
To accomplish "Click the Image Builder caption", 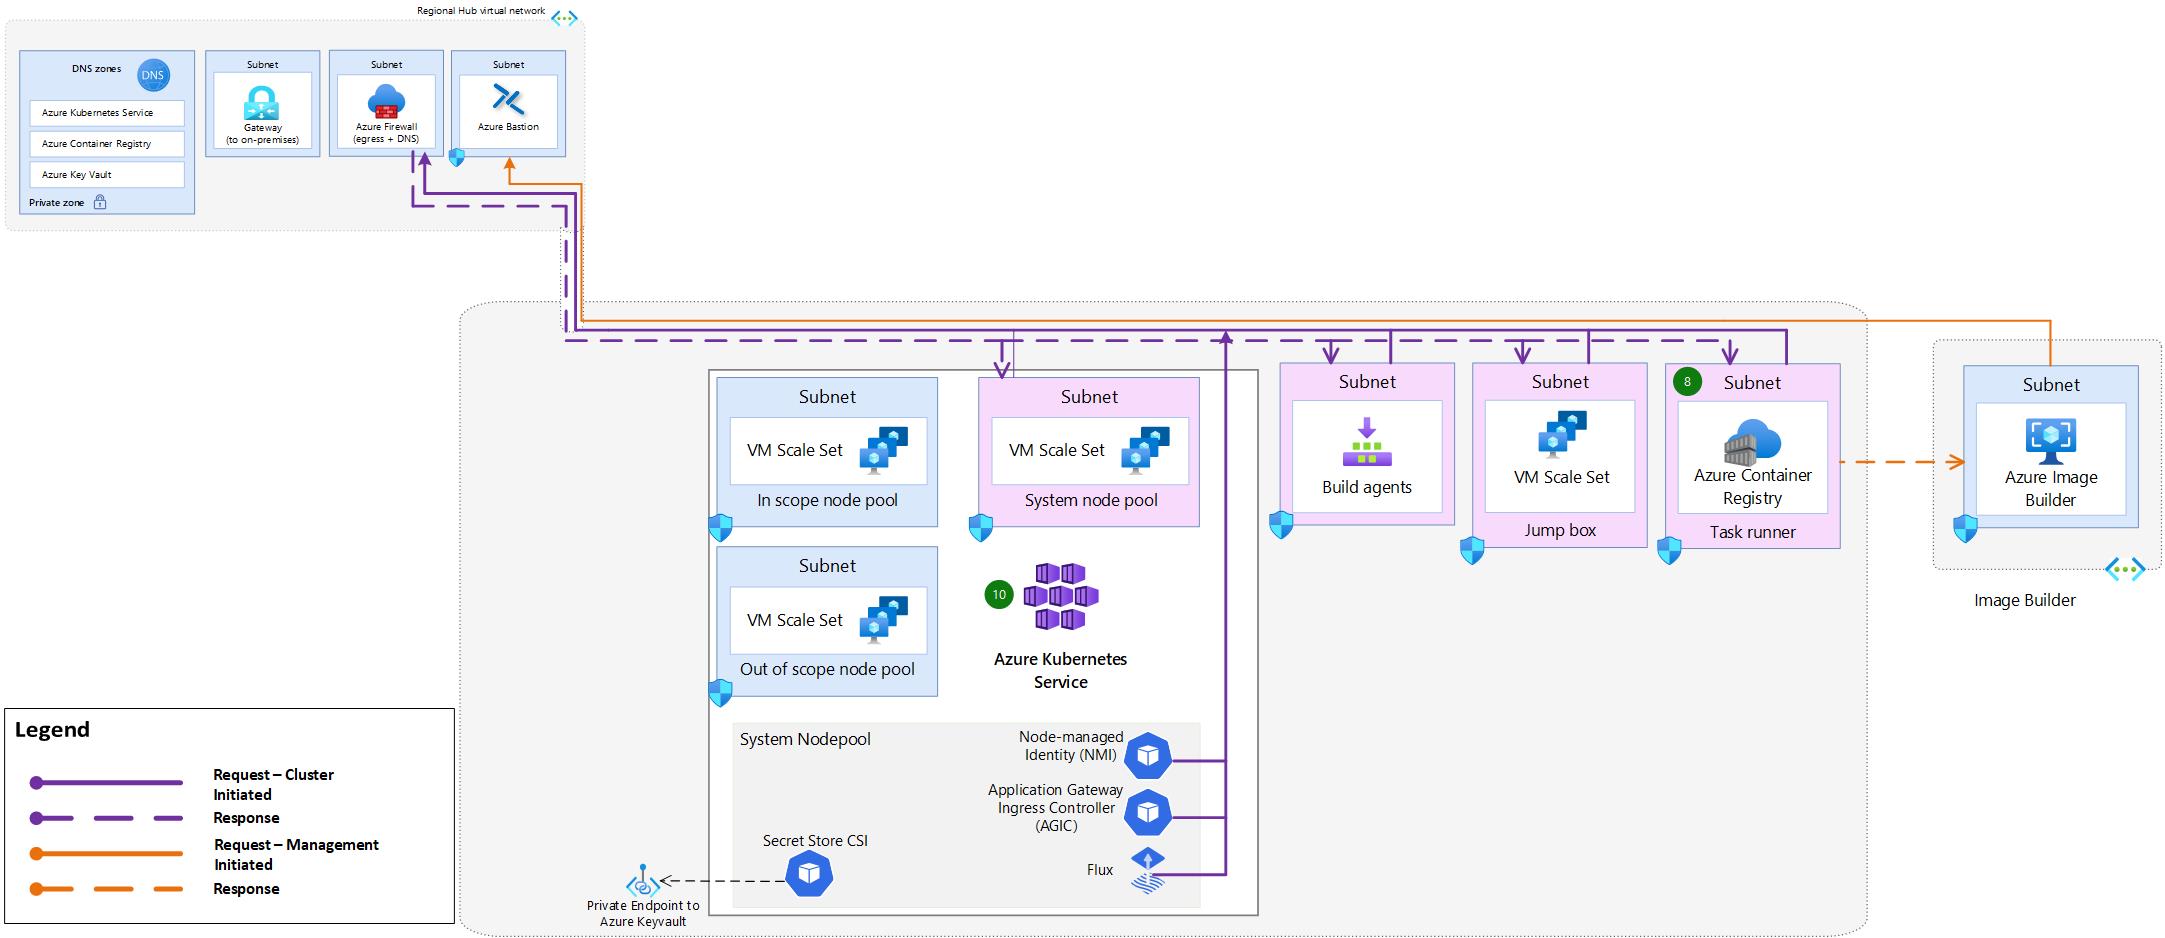I will click(2024, 600).
